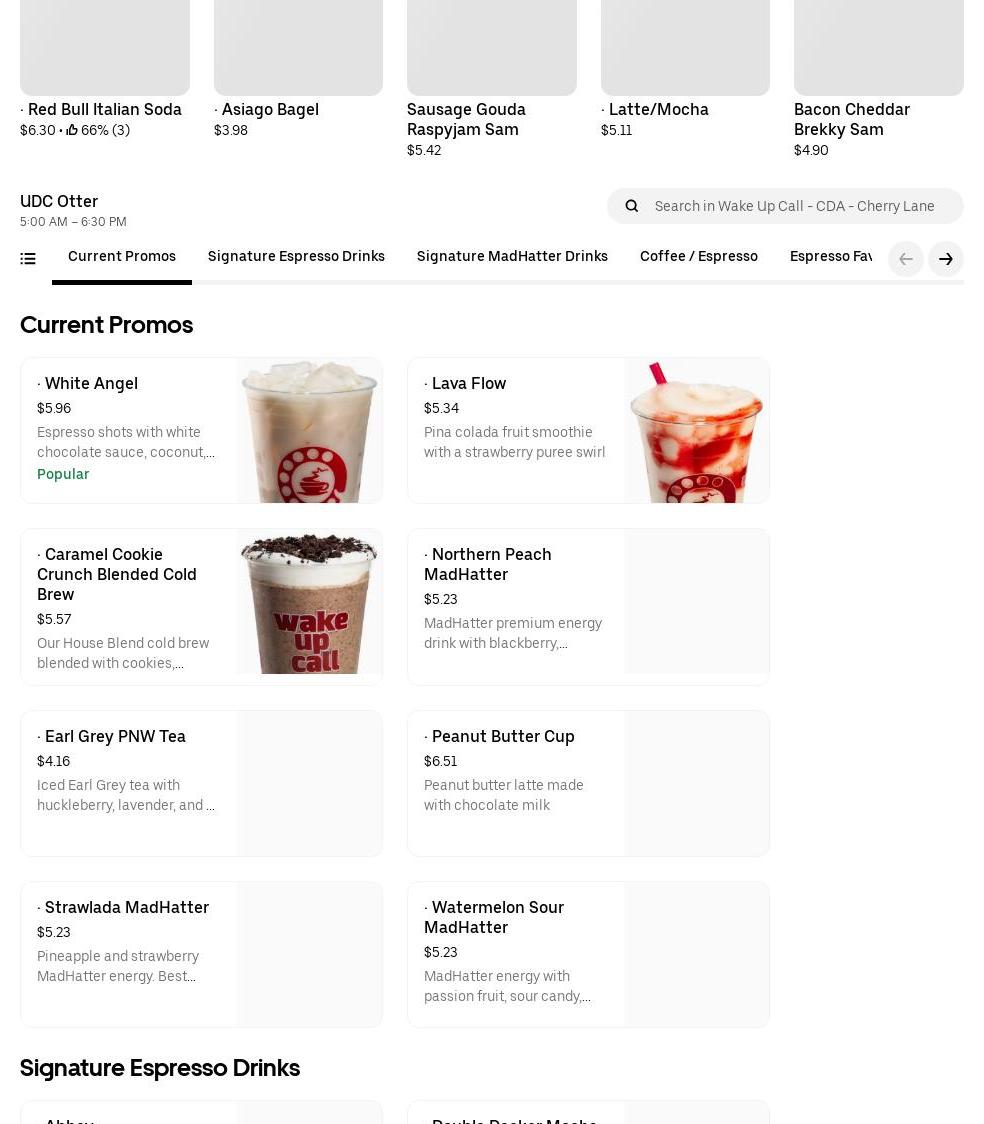The height and width of the screenshot is (1124, 984).
Task: Select the Current Promos tab
Action: [122, 257]
